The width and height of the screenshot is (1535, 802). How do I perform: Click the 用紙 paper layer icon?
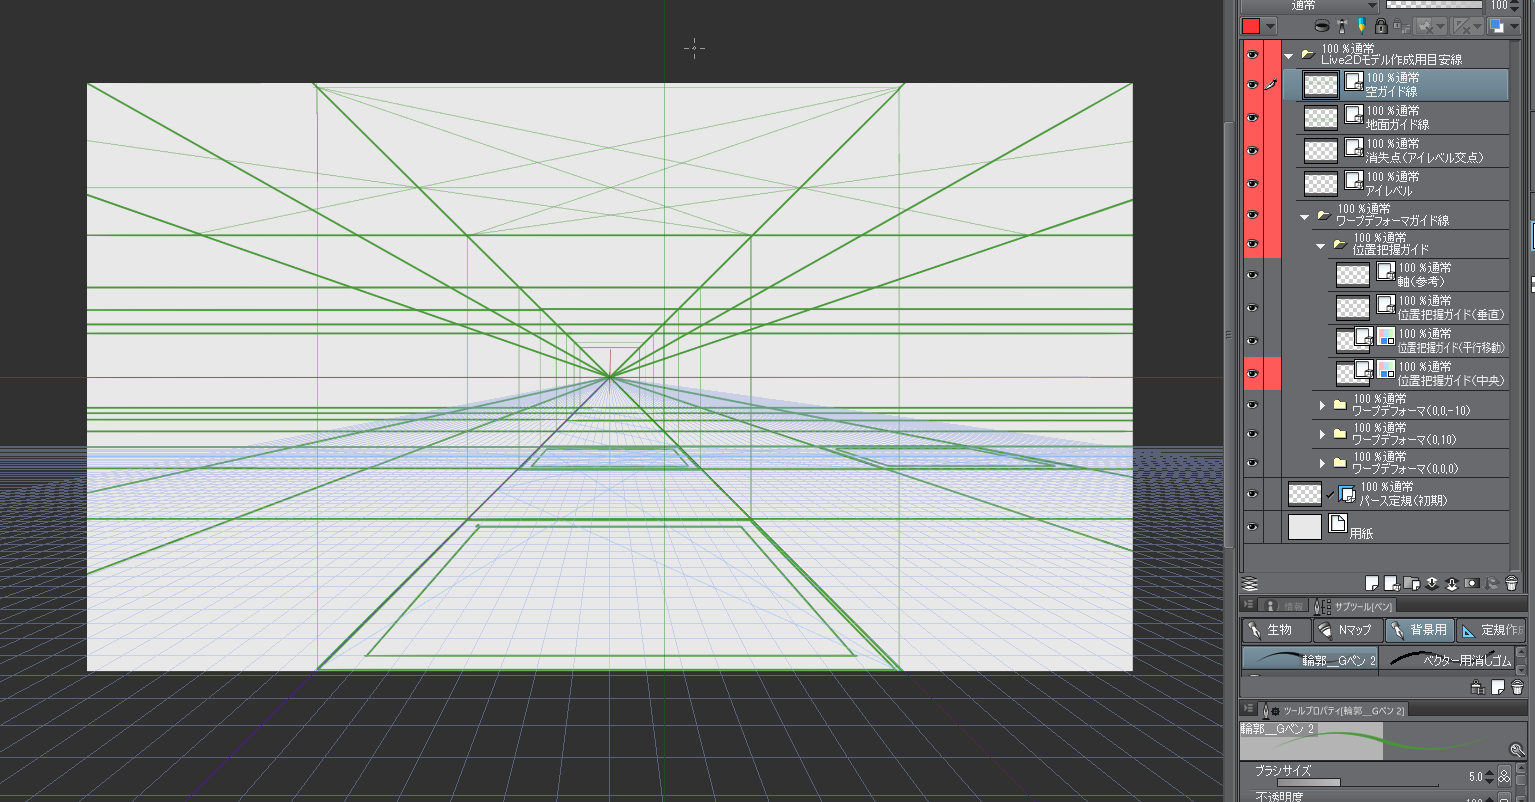click(x=1337, y=523)
